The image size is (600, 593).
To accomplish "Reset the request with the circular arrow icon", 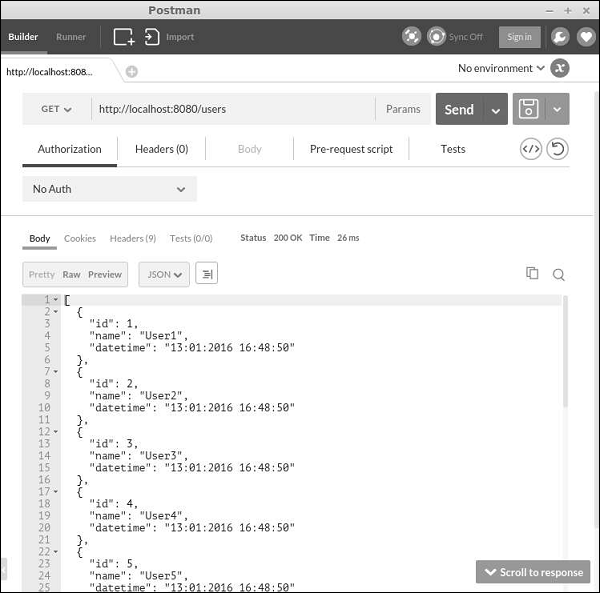I will (x=557, y=149).
